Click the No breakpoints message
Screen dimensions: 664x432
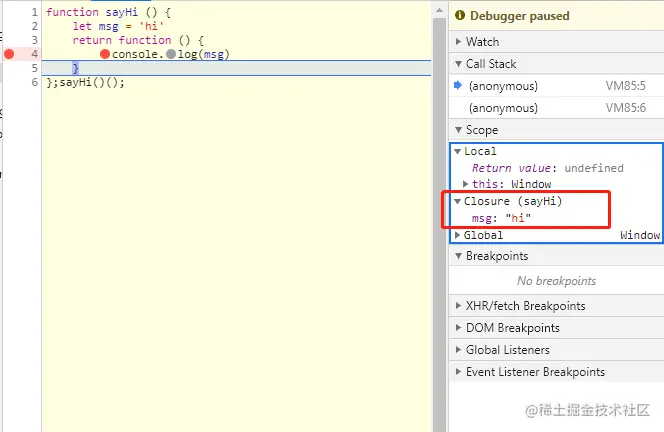(x=556, y=281)
